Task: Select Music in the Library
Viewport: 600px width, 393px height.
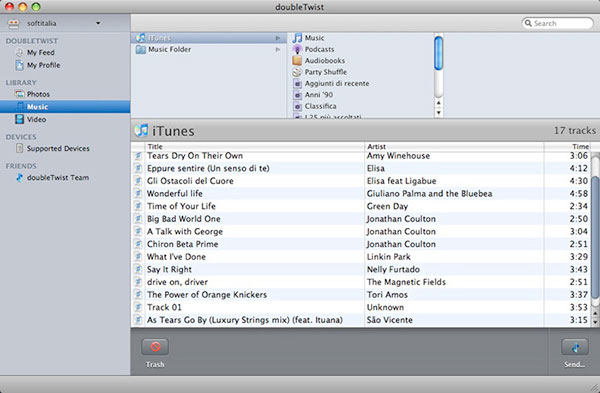Action: (x=65, y=107)
